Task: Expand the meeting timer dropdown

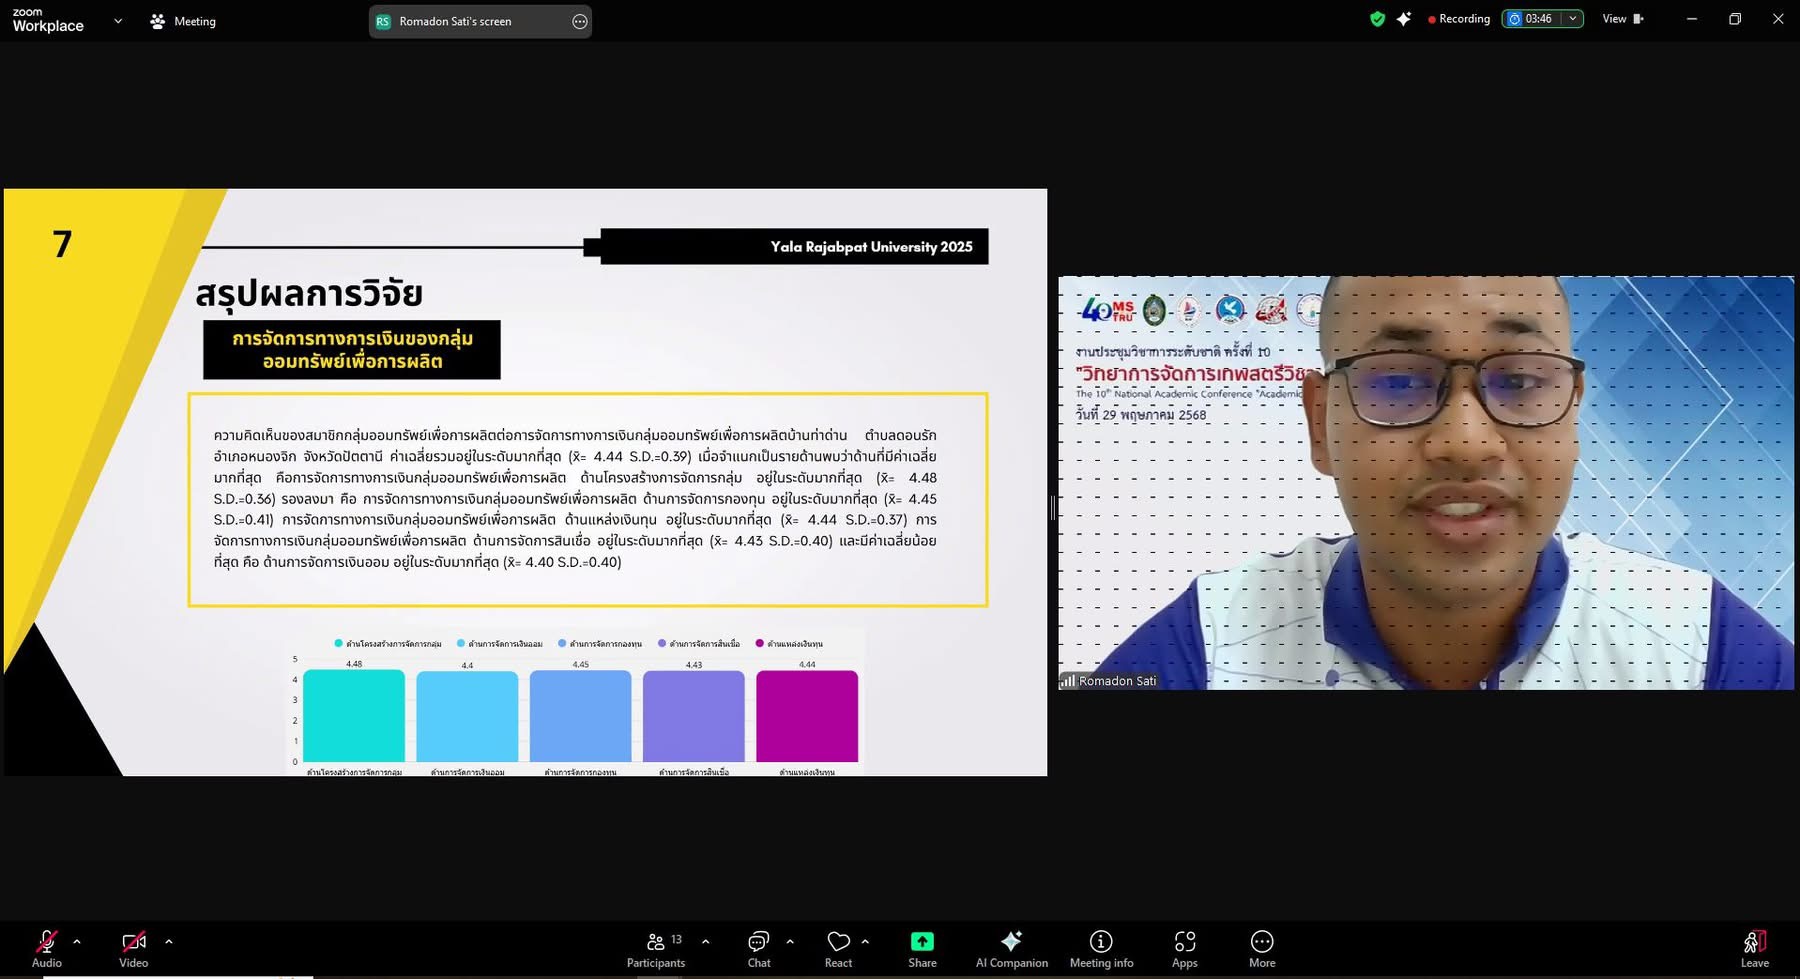Action: (1573, 19)
